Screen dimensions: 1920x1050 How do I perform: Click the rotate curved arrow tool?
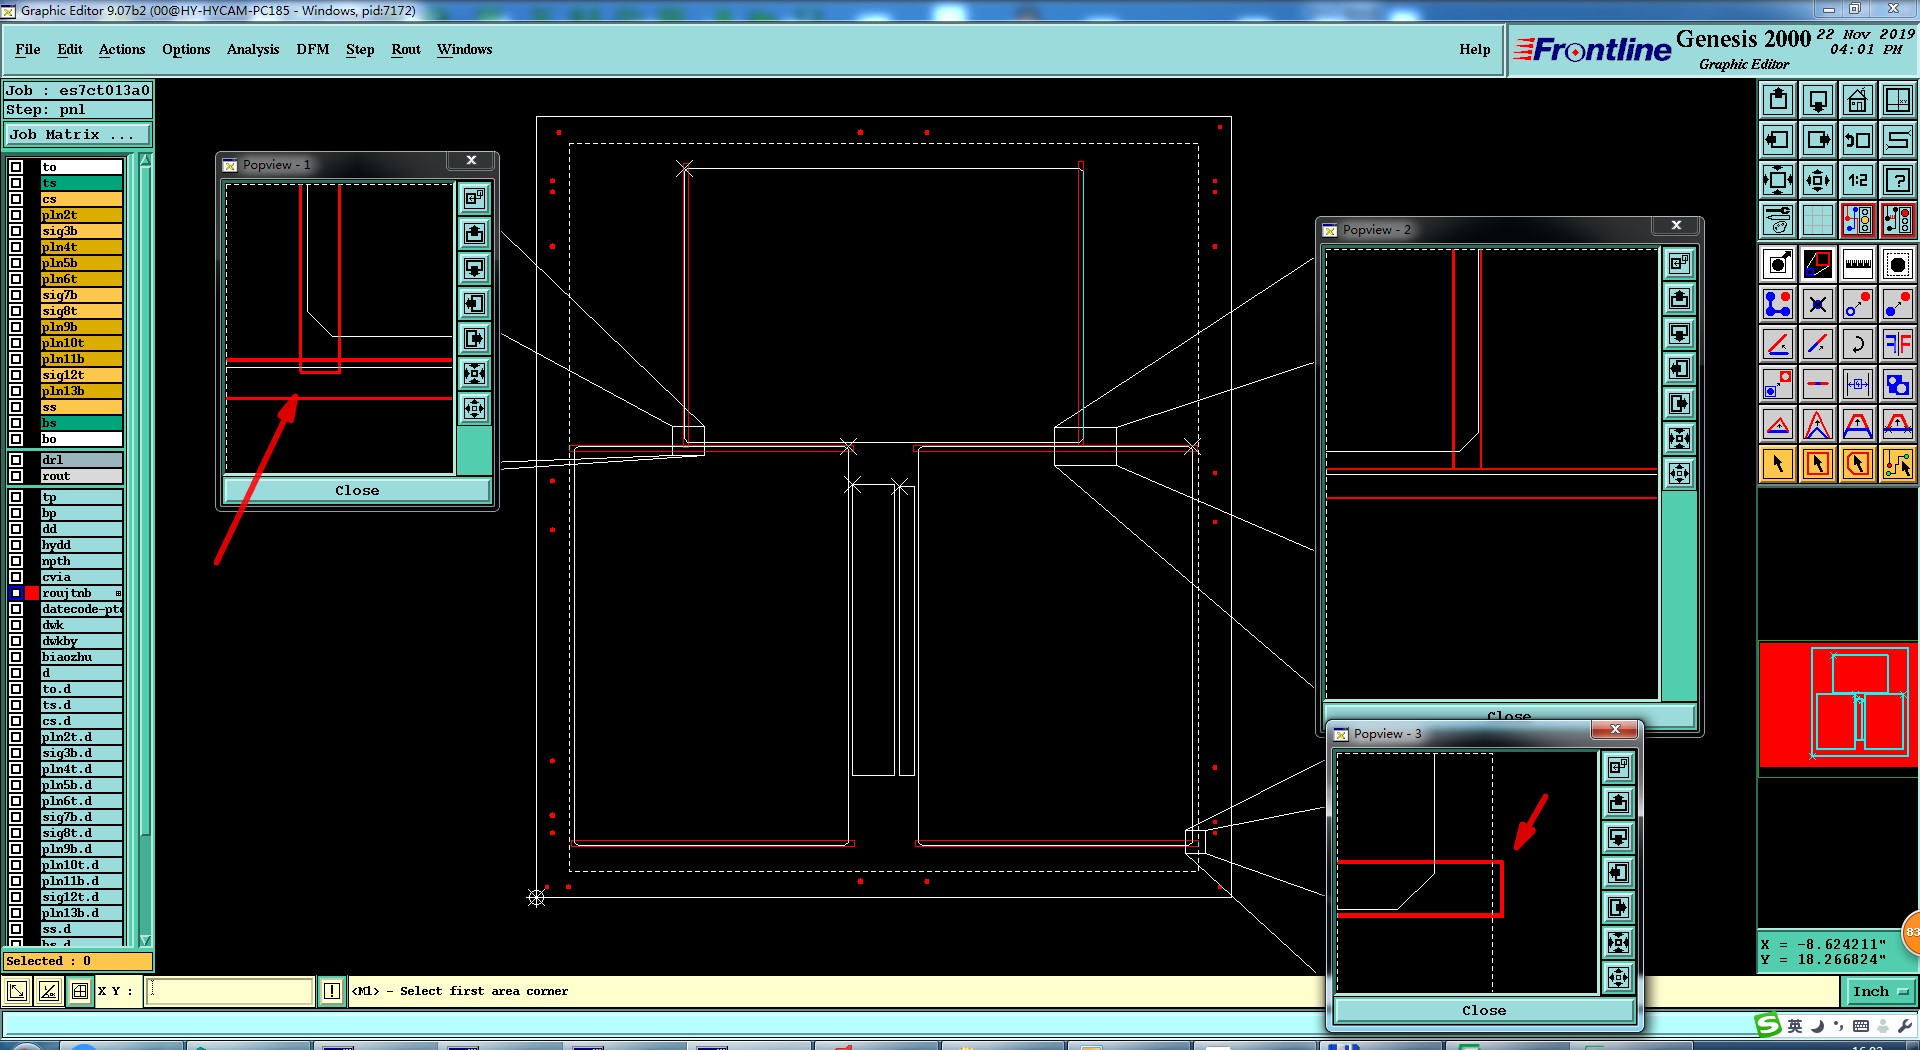click(1858, 344)
